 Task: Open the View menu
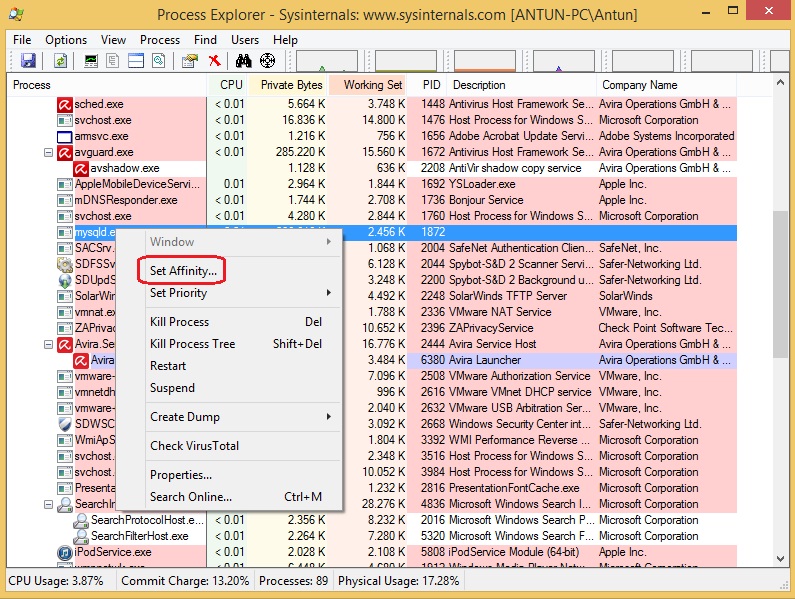113,40
